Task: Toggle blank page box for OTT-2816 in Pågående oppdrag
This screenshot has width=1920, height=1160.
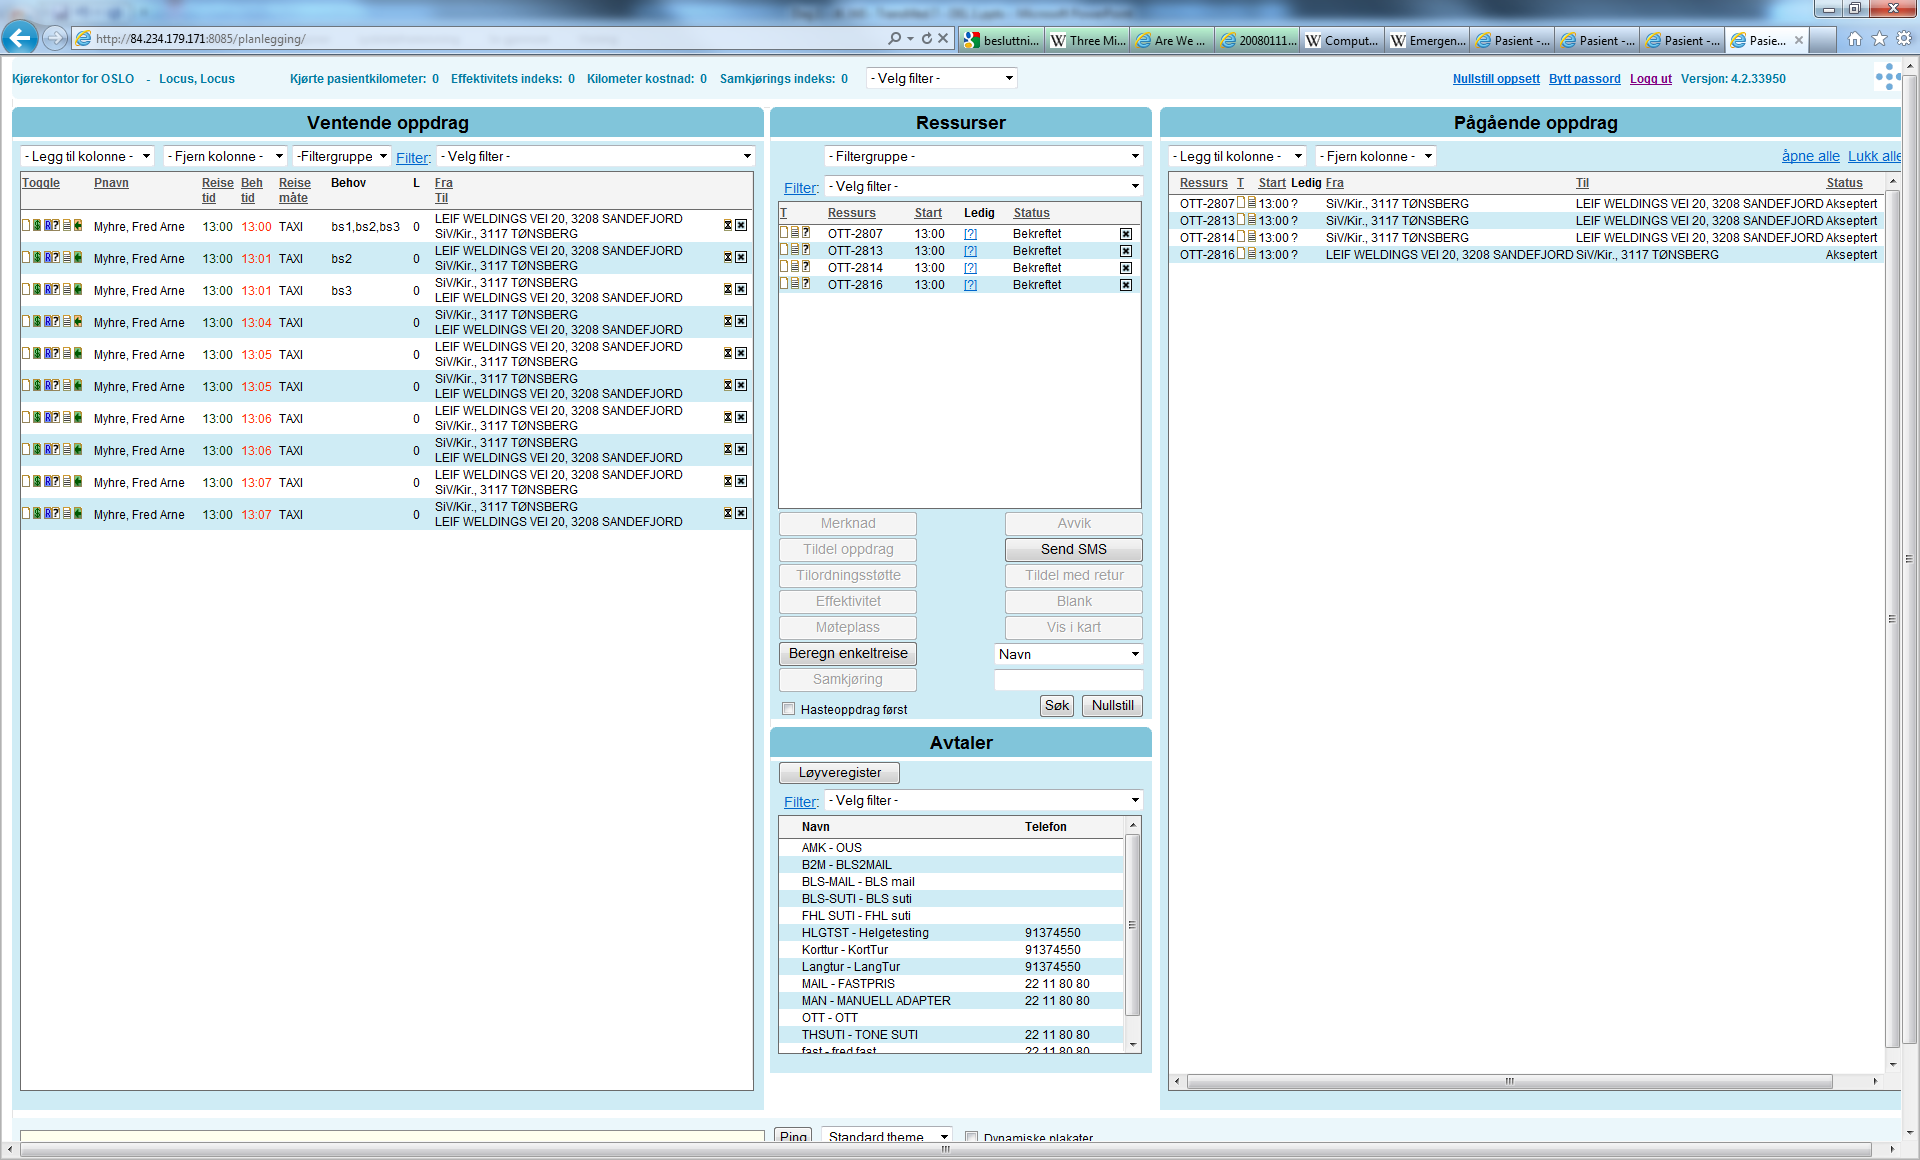Action: coord(1241,254)
